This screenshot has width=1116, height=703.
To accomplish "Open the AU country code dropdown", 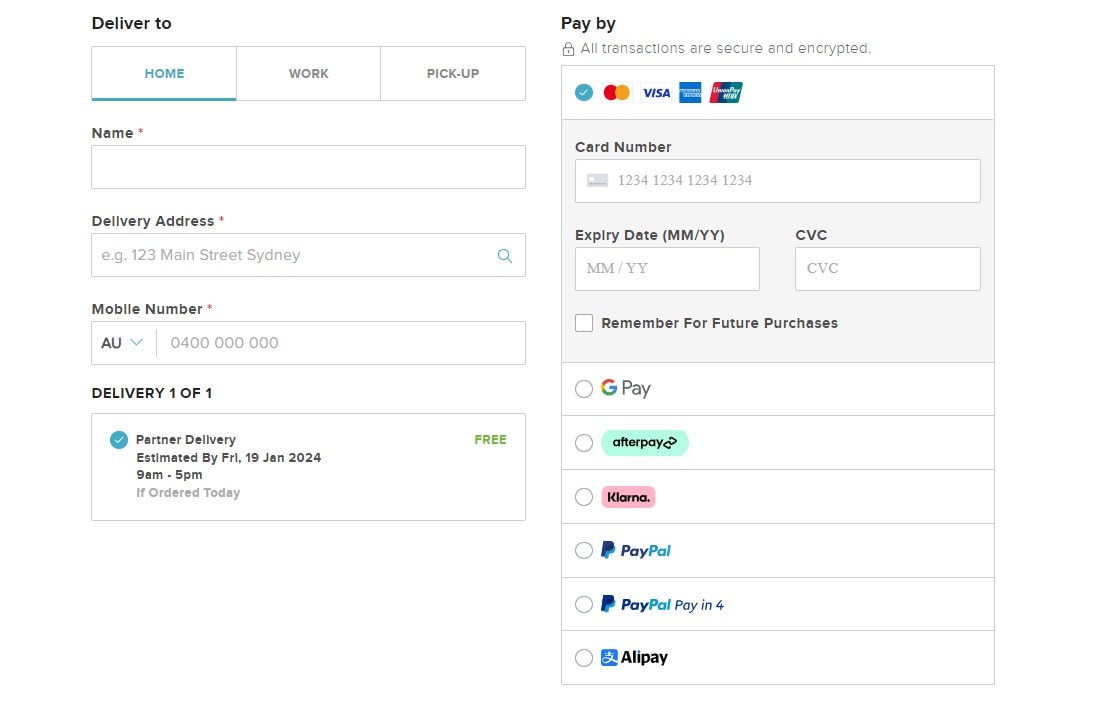I will click(x=120, y=342).
